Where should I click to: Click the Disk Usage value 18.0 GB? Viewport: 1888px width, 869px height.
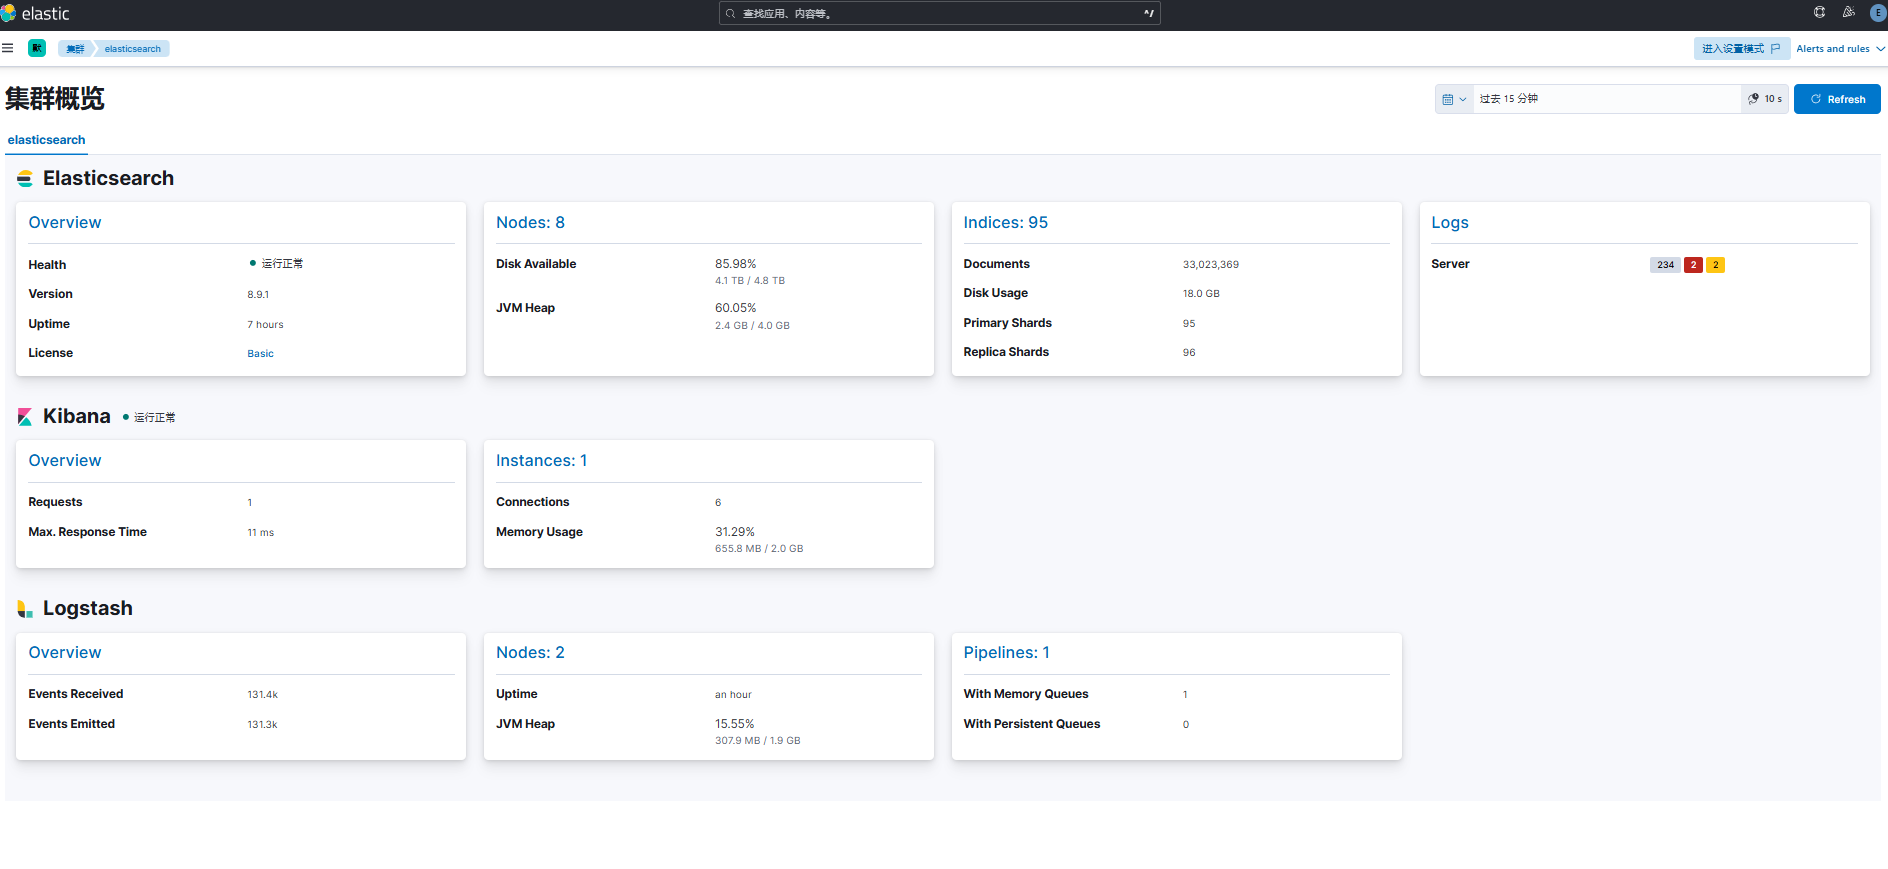(x=1201, y=294)
